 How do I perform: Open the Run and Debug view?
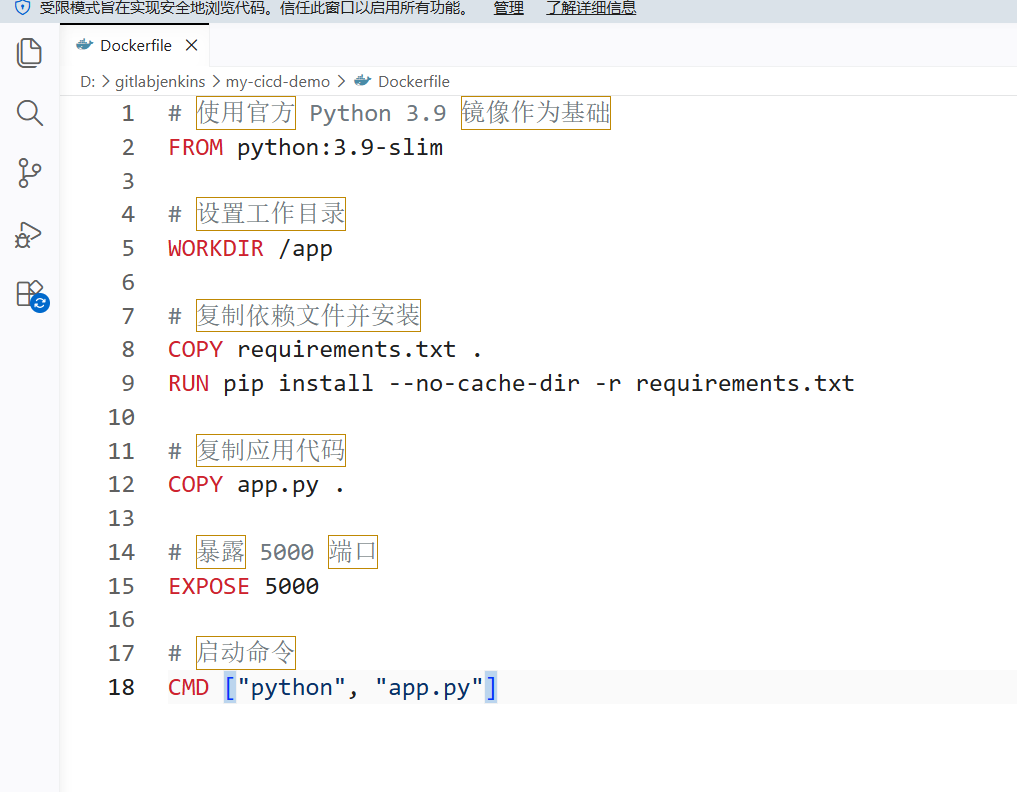[x=29, y=235]
